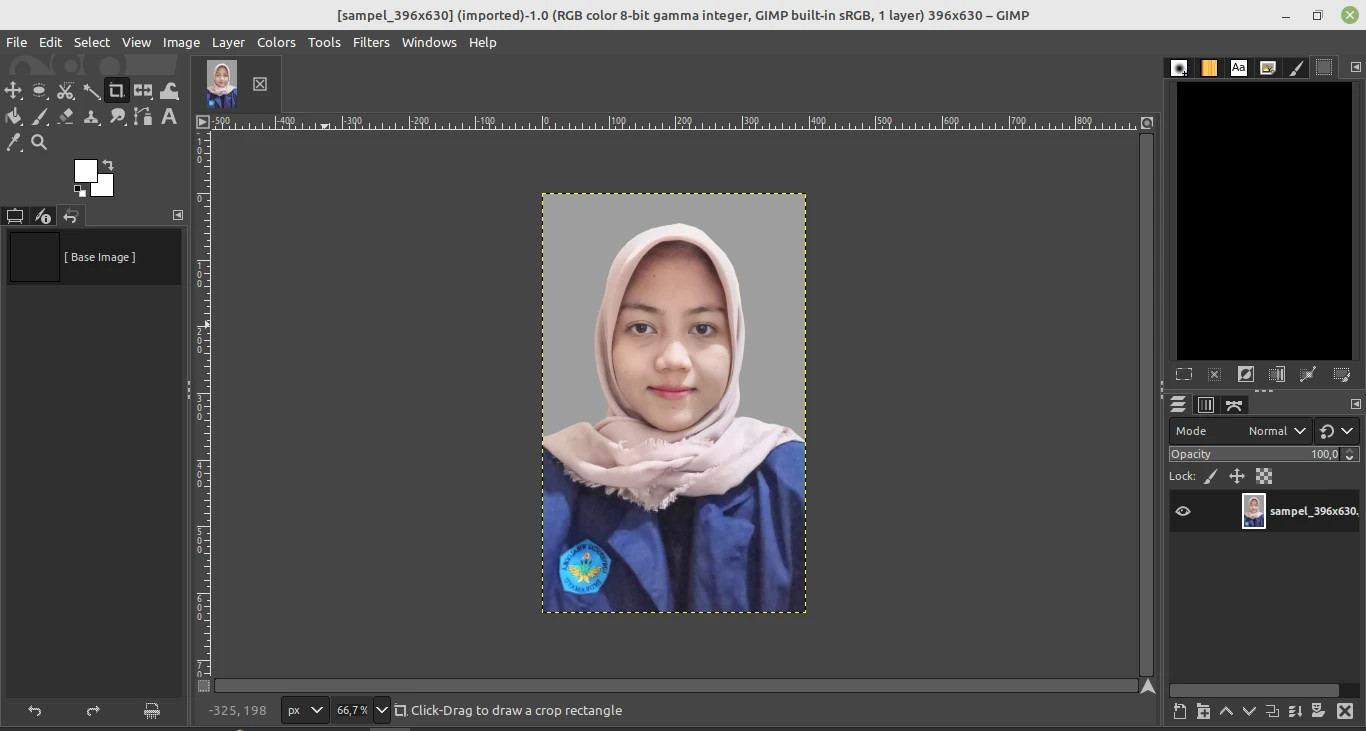Open the layer Mode dropdown showing Normal

1240,431
